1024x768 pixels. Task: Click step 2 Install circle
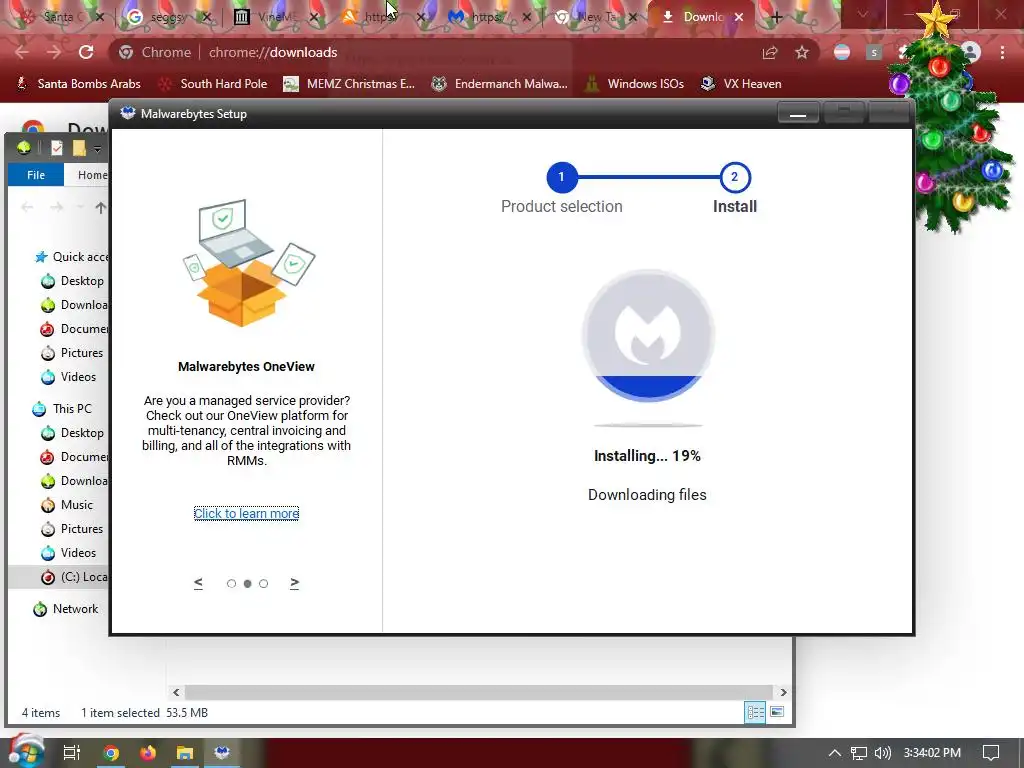735,177
